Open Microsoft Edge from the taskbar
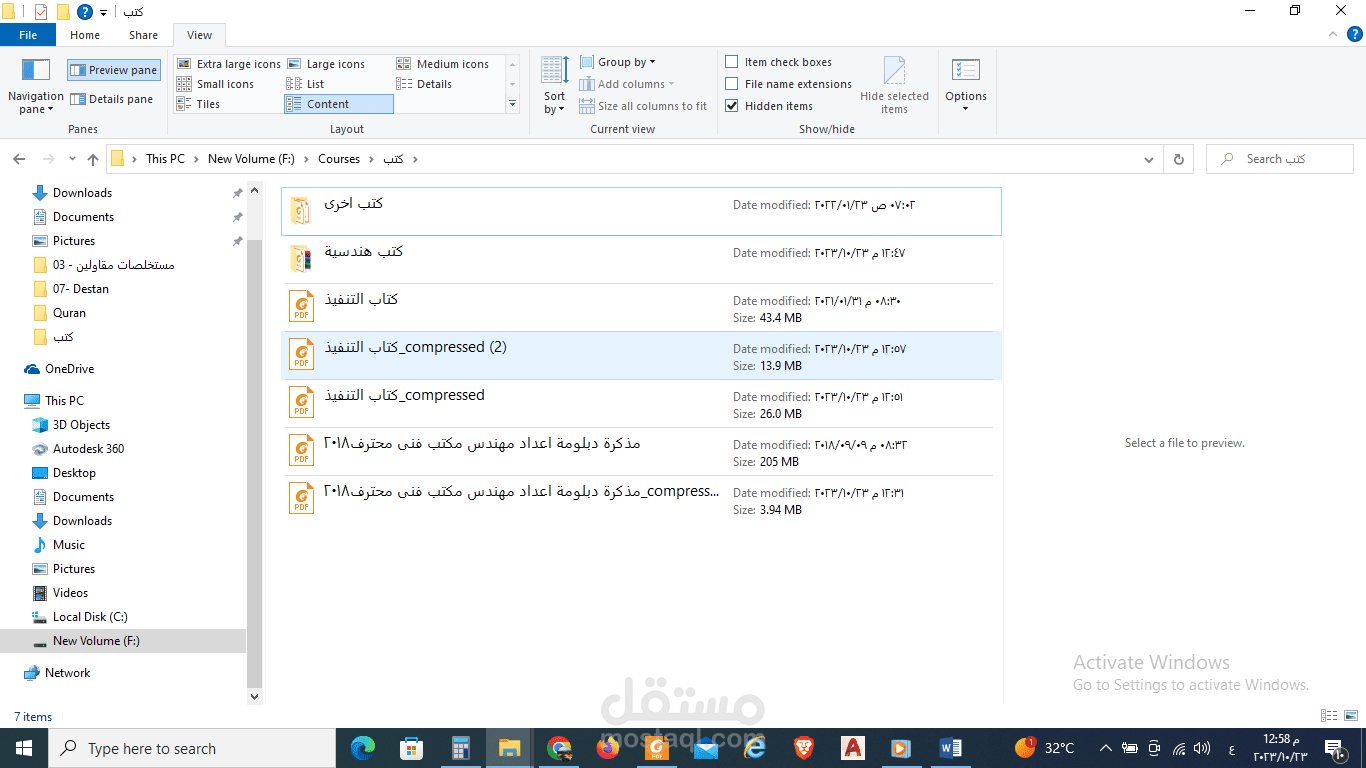 pos(363,748)
